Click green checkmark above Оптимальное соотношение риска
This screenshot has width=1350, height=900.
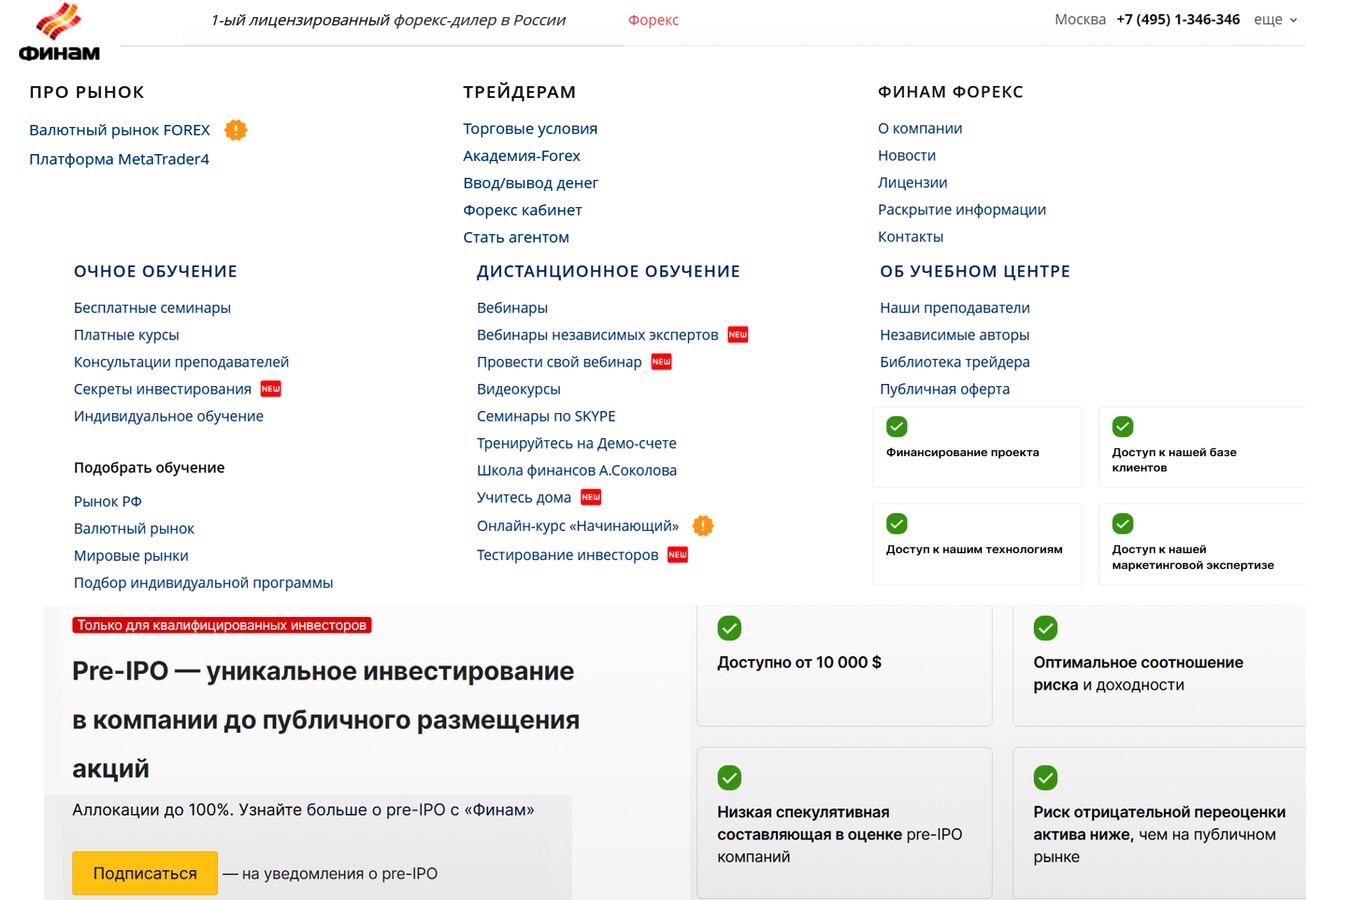click(x=1046, y=628)
